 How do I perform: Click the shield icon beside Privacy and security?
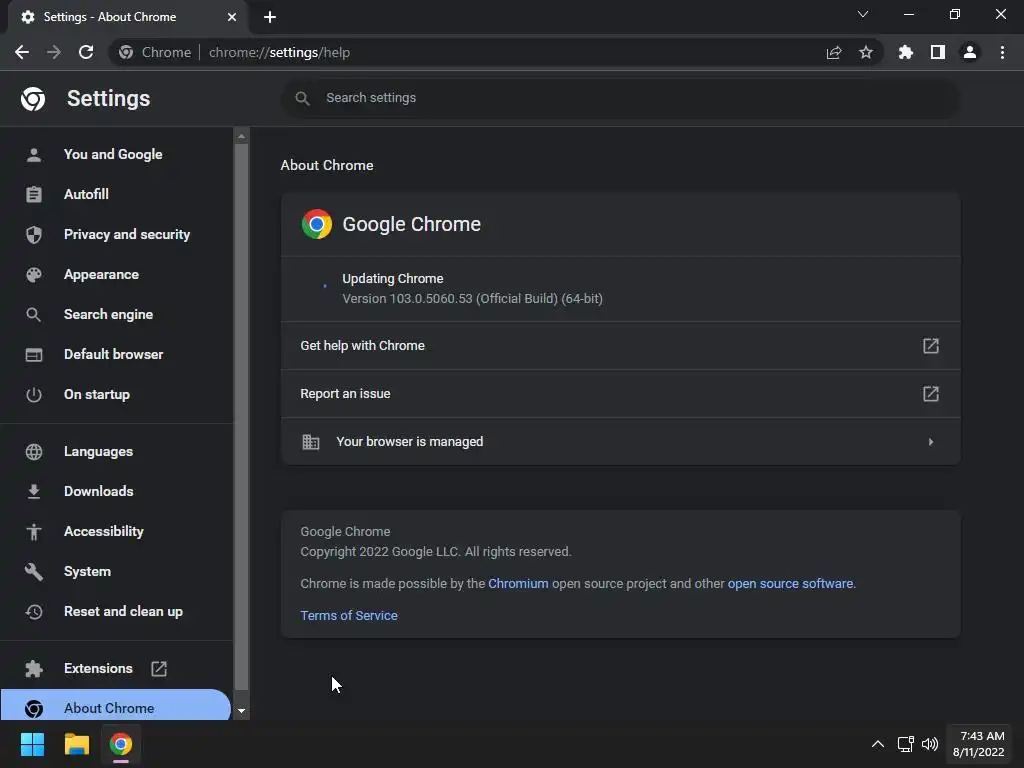(x=34, y=234)
